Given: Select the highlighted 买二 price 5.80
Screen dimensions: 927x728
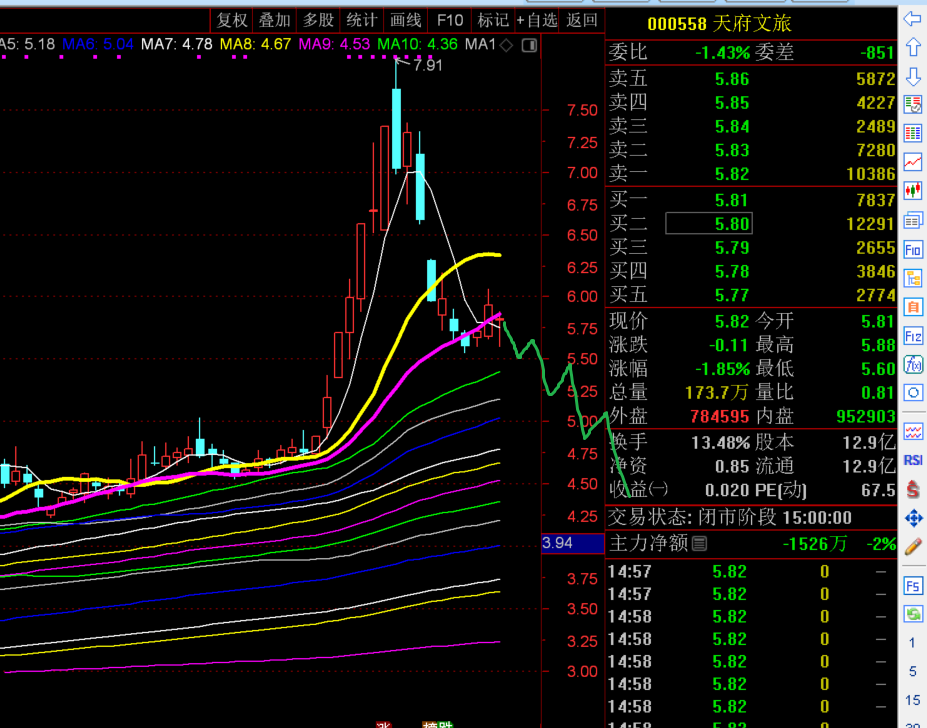Looking at the screenshot, I should (x=709, y=224).
